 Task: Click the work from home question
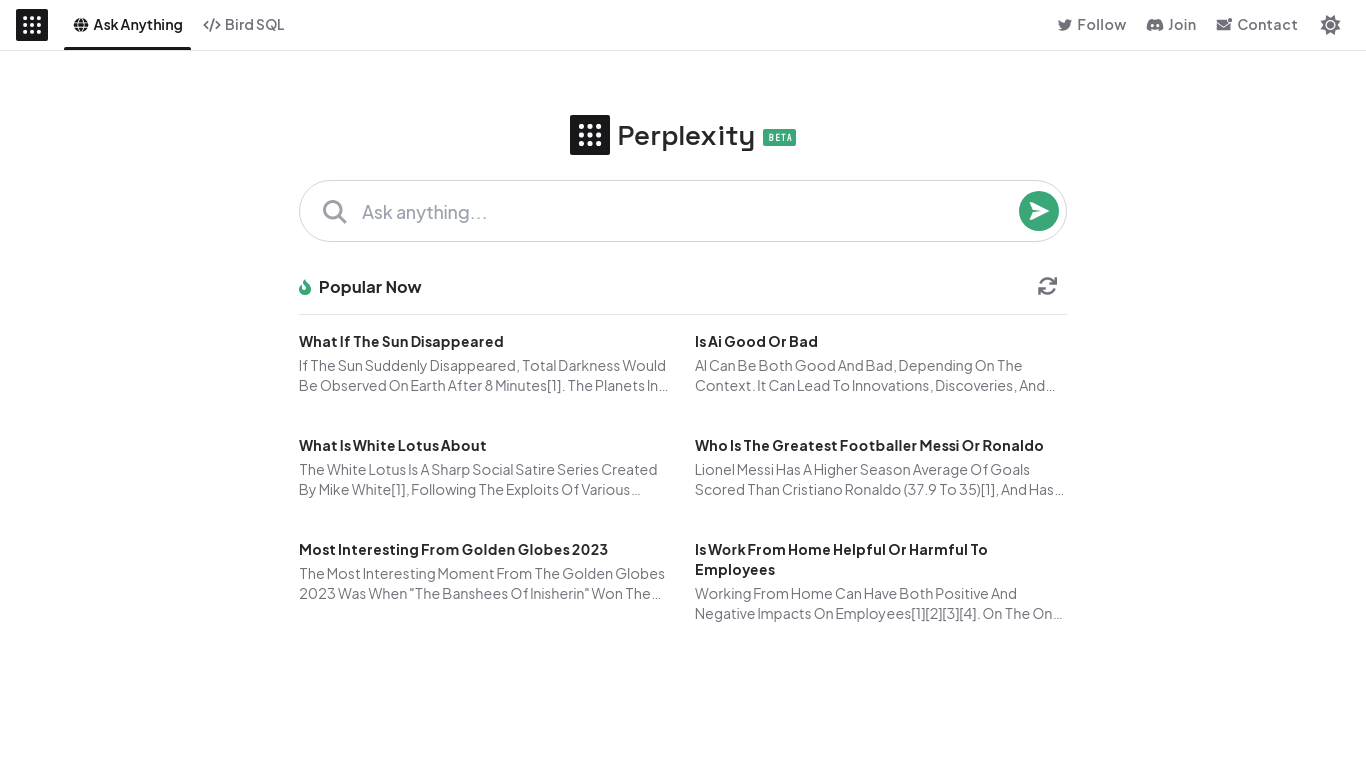841,560
